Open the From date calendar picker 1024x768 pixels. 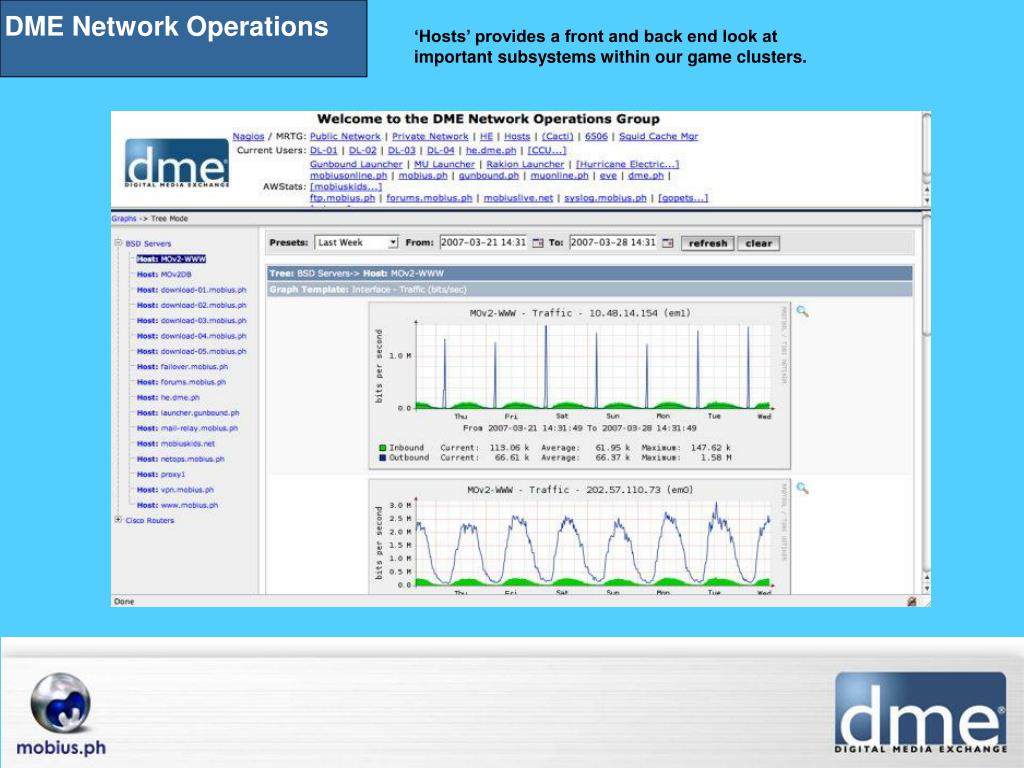coord(537,243)
